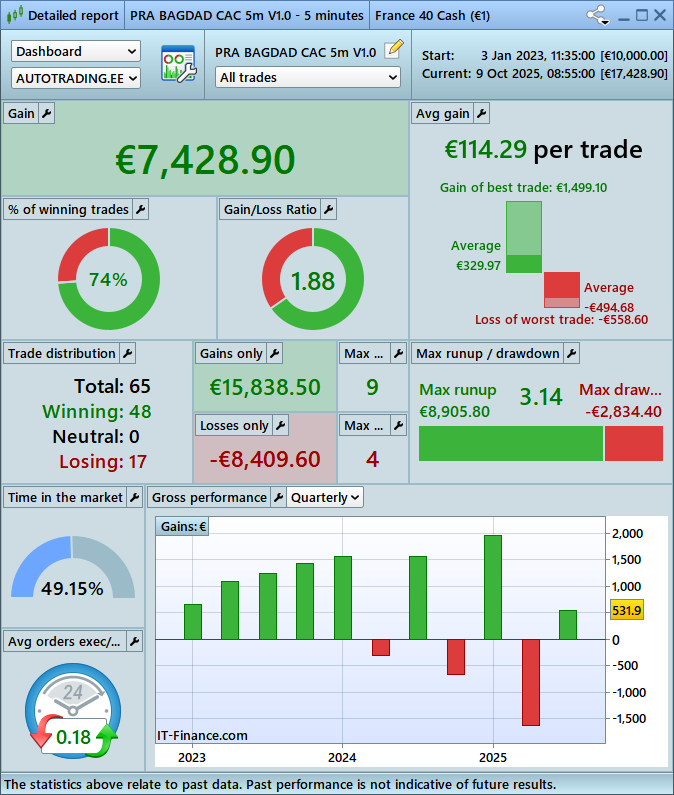Change the Quarterly period dropdown
The height and width of the screenshot is (795, 674).
325,497
